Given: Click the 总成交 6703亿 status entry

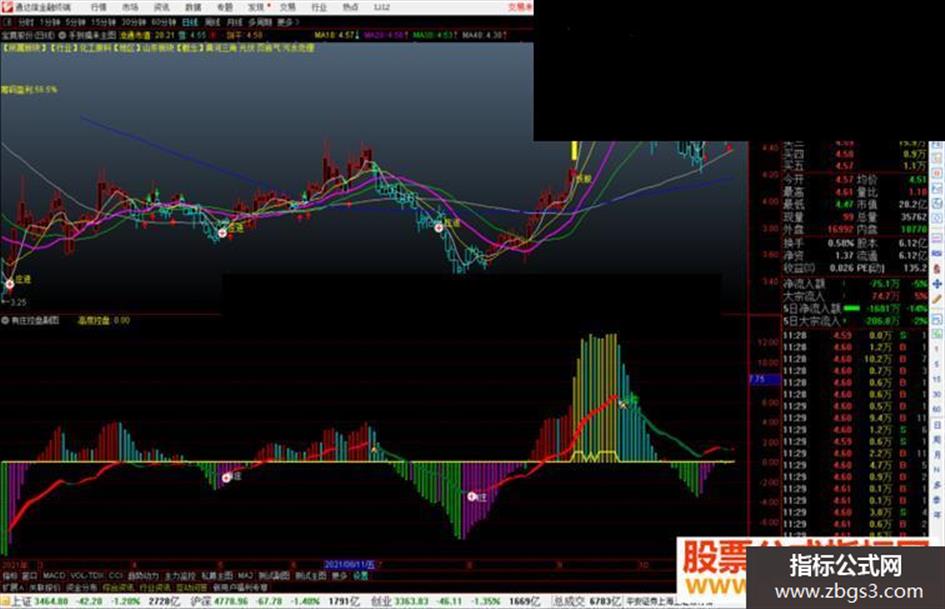Looking at the screenshot, I should (x=587, y=601).
